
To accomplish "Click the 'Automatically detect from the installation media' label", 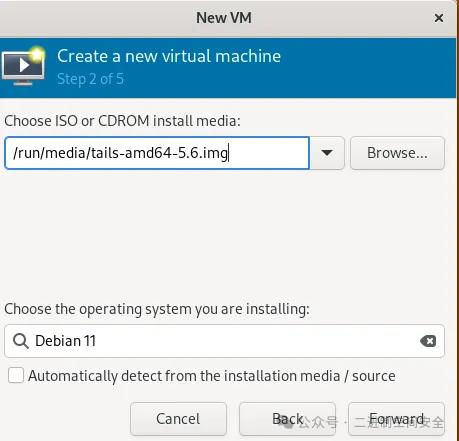I will (x=212, y=376).
